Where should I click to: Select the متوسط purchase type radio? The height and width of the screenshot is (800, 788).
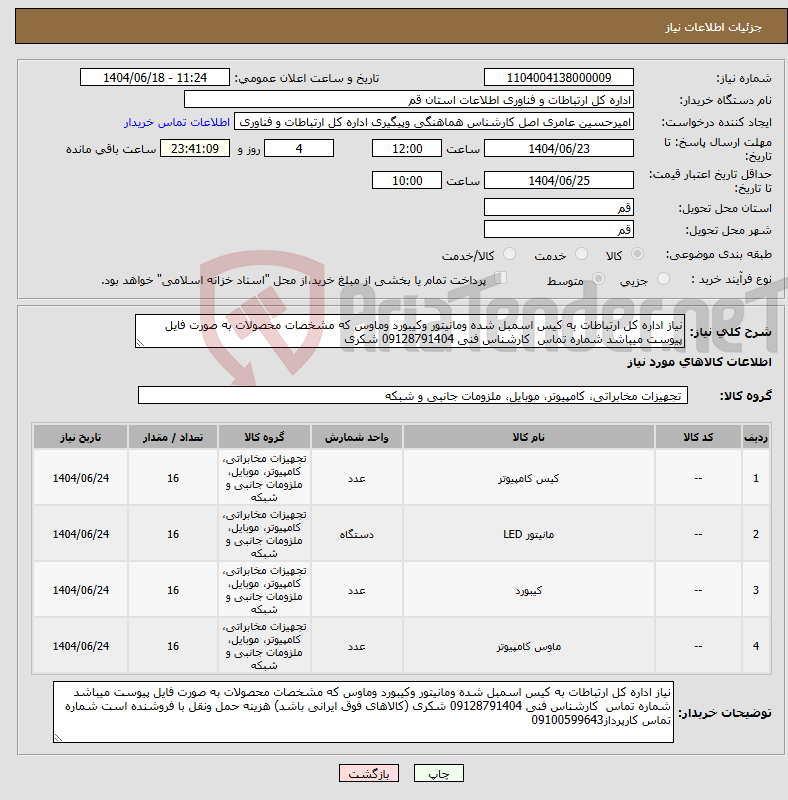pyautogui.click(x=598, y=279)
